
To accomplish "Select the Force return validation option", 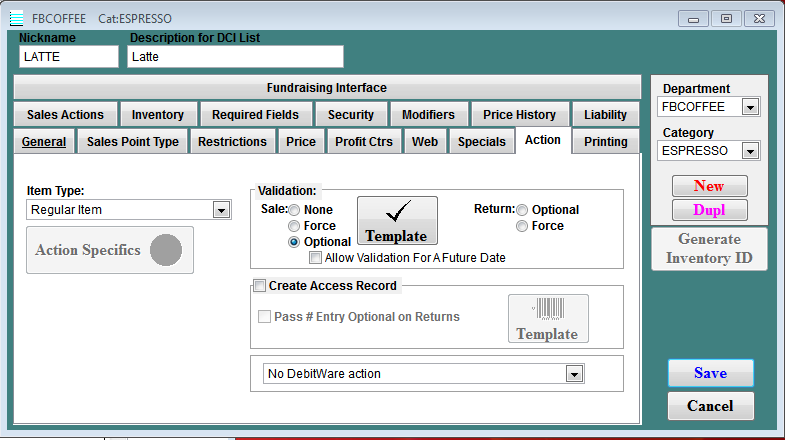I will pos(522,226).
